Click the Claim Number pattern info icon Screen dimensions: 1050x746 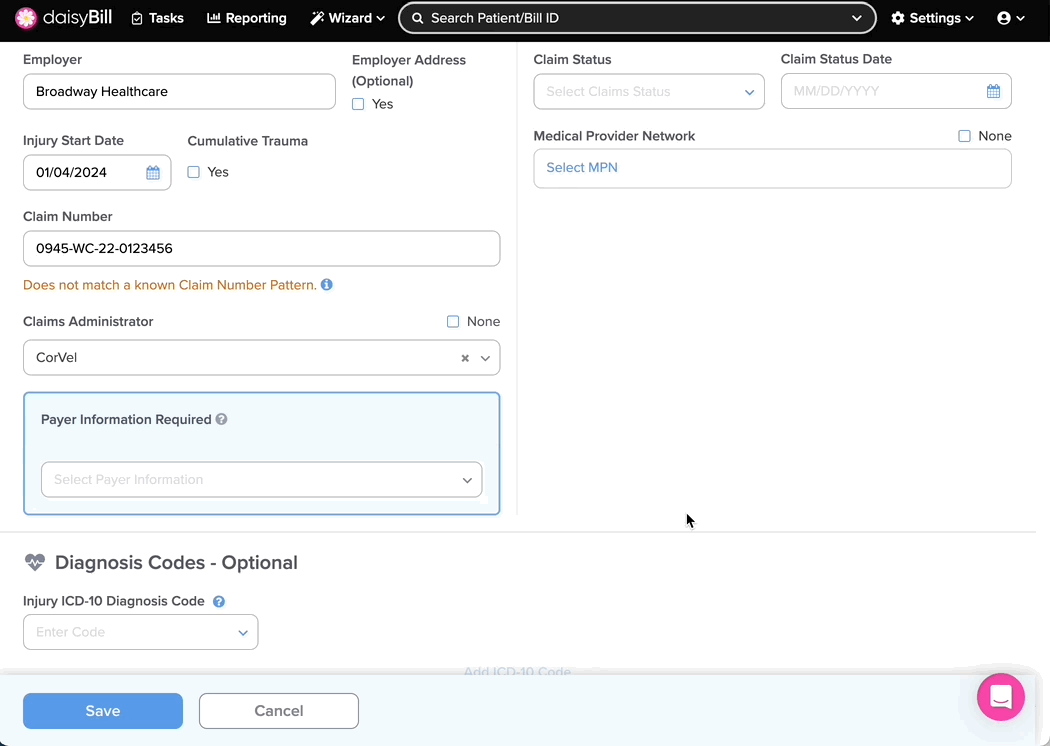click(327, 285)
